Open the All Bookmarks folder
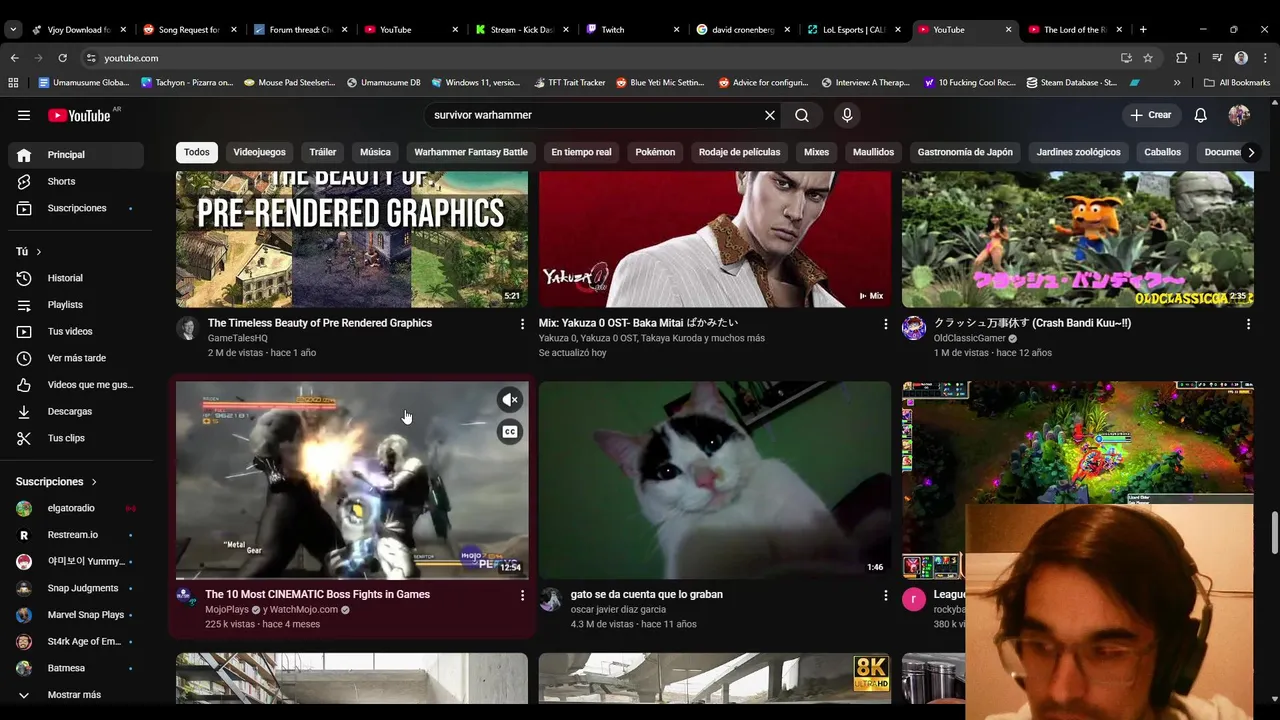Image resolution: width=1280 pixels, height=720 pixels. click(1237, 83)
